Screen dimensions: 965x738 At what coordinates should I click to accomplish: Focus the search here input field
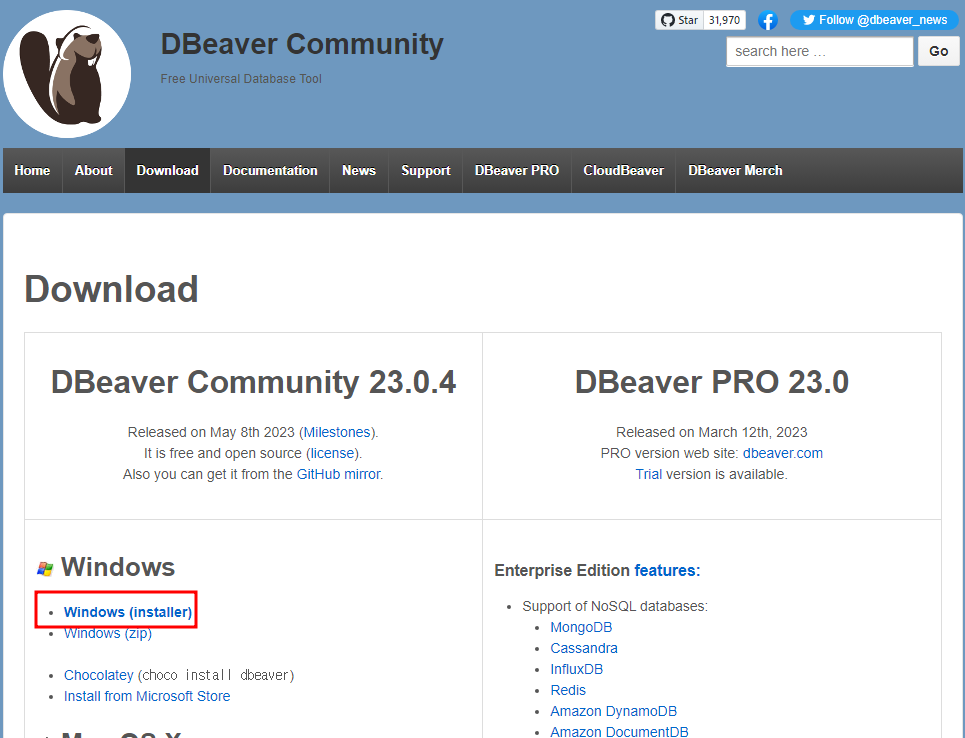coord(820,51)
